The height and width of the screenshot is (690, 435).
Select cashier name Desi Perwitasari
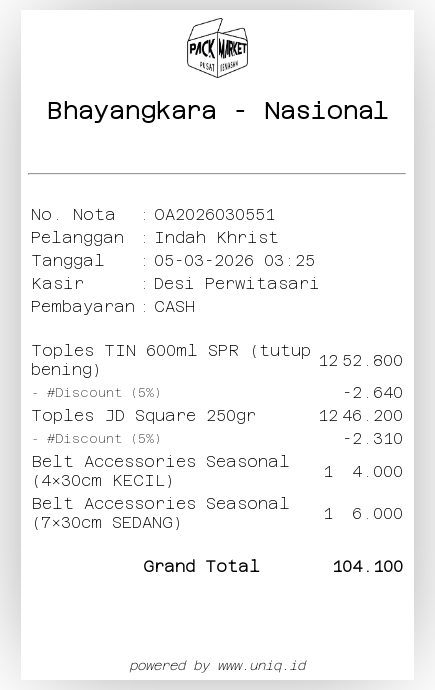[x=236, y=283]
